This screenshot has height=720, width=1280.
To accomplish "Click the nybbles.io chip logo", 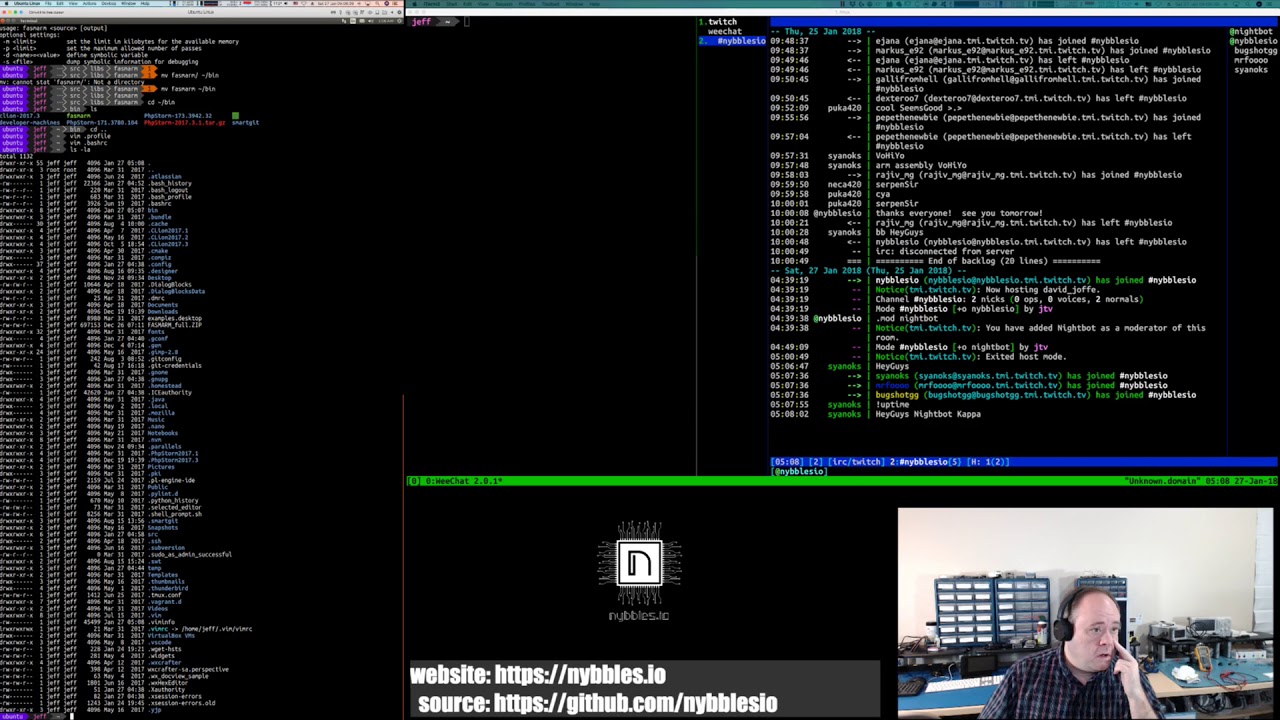I will [x=640, y=563].
